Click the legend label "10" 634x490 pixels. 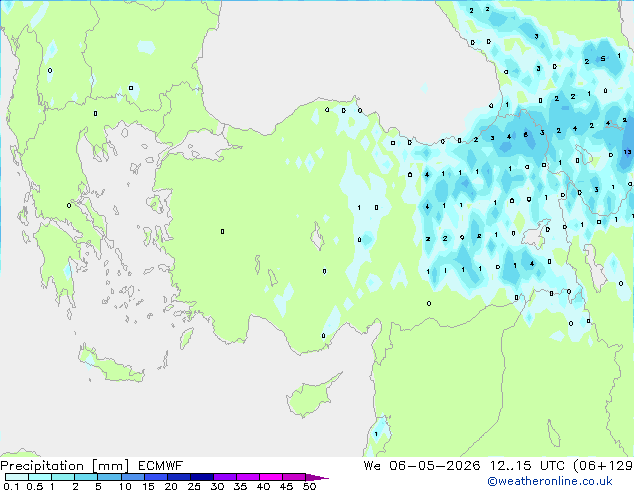[125, 486]
